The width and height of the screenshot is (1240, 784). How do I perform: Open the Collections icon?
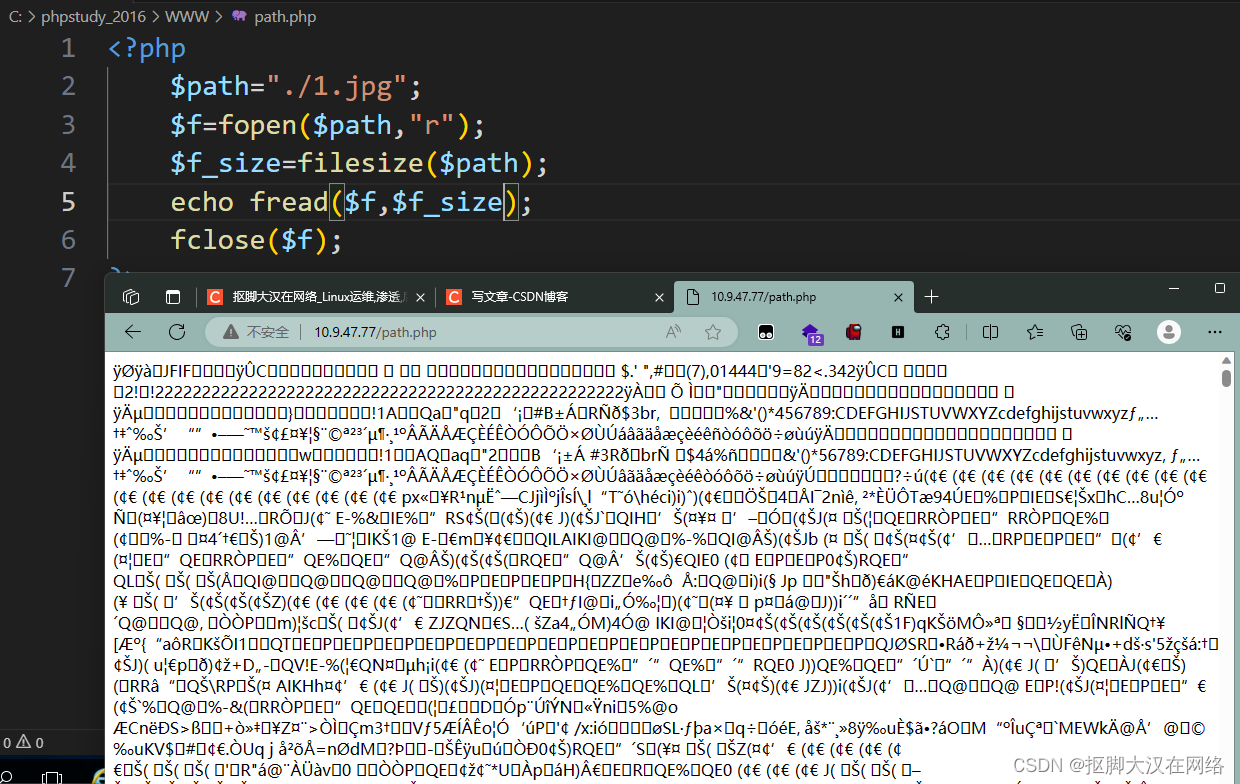(x=1078, y=332)
